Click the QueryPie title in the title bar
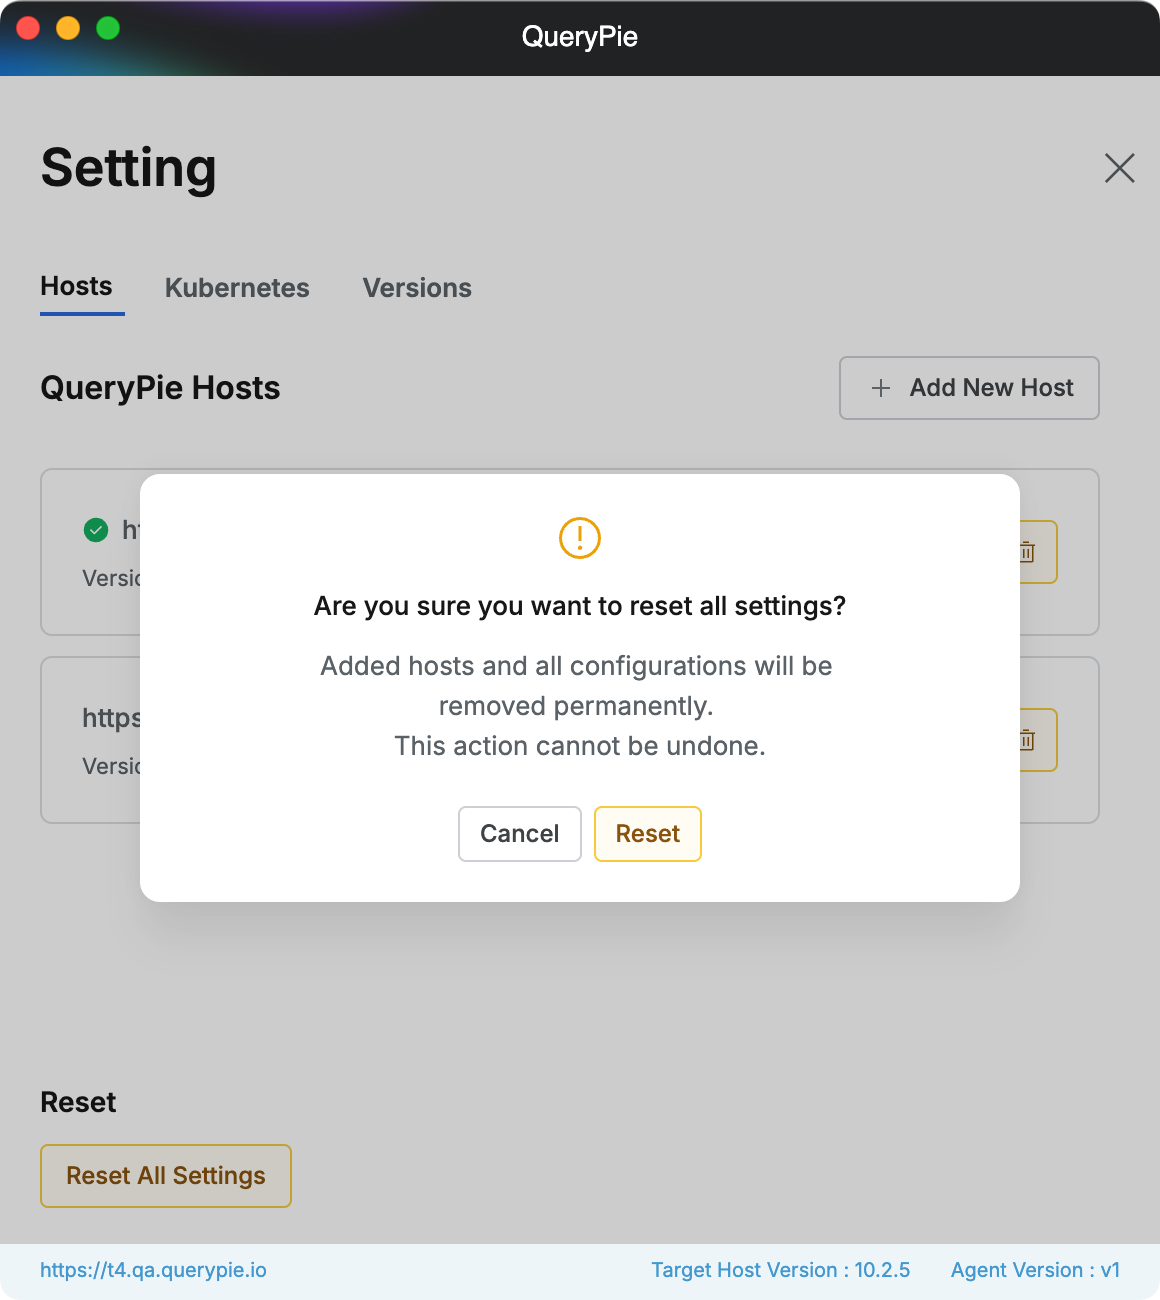 point(580,37)
